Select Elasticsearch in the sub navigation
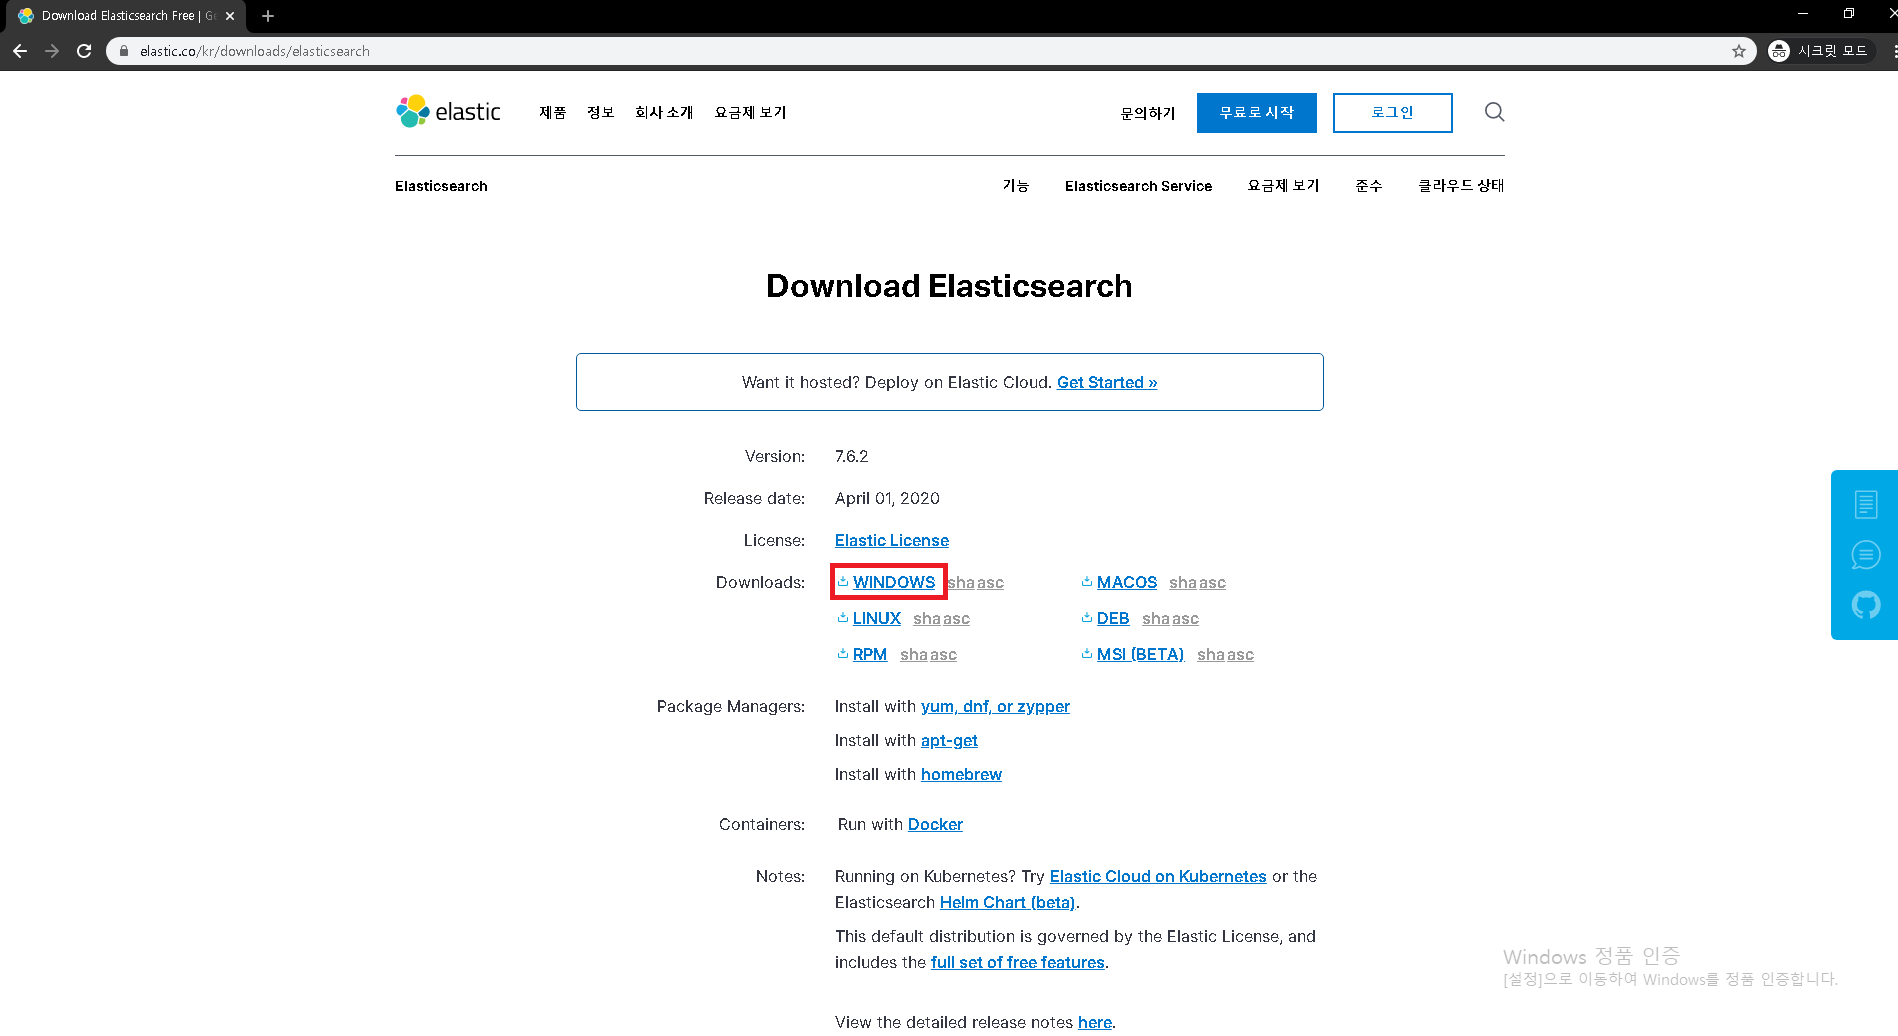This screenshot has height=1036, width=1898. (441, 186)
